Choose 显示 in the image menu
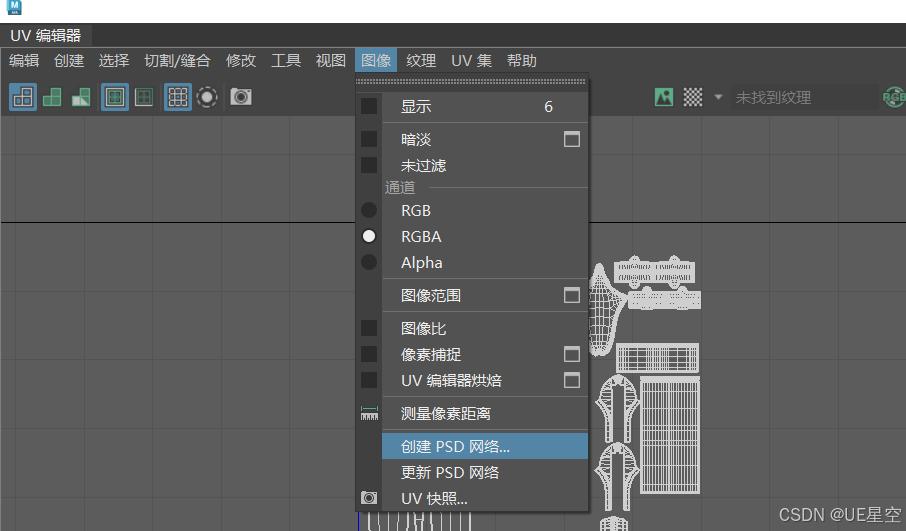Image resolution: width=906 pixels, height=531 pixels. [x=485, y=106]
